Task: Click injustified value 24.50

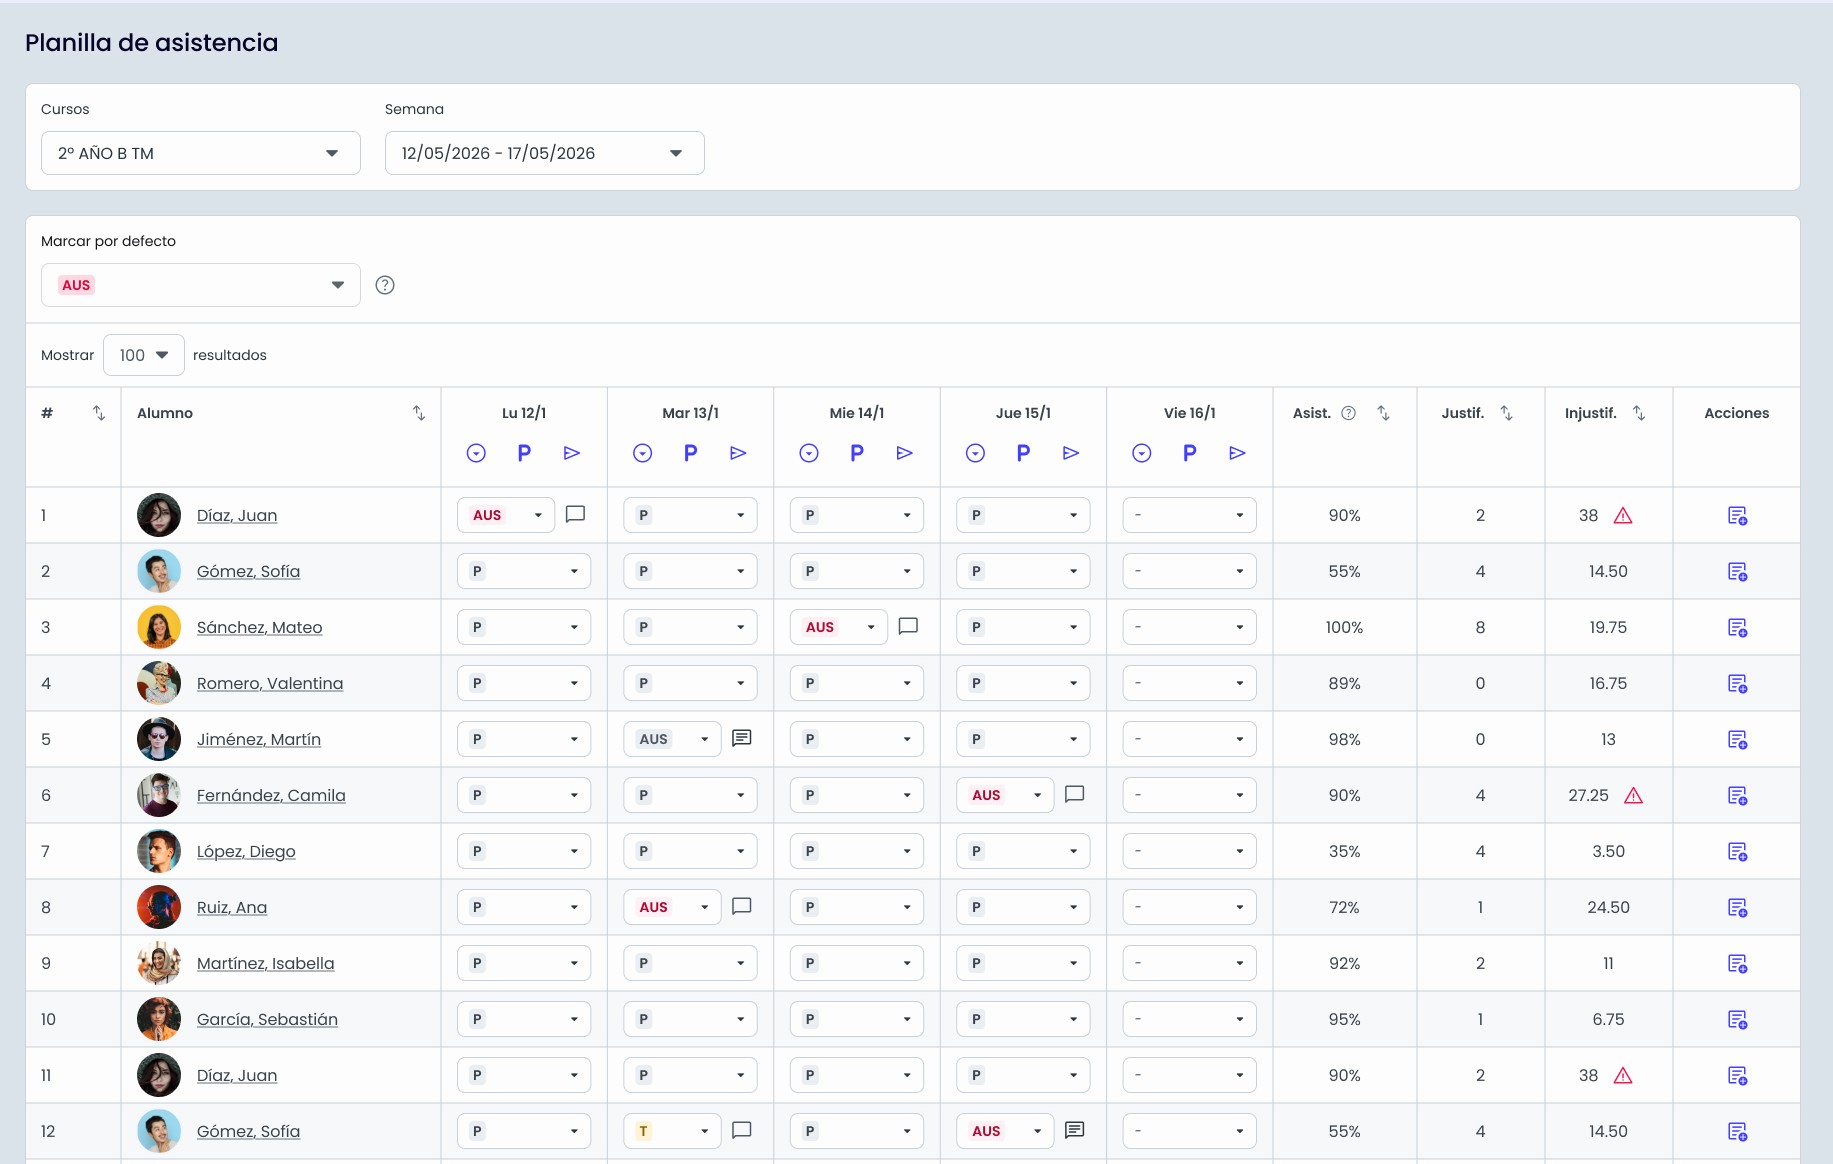Action: click(x=1608, y=907)
